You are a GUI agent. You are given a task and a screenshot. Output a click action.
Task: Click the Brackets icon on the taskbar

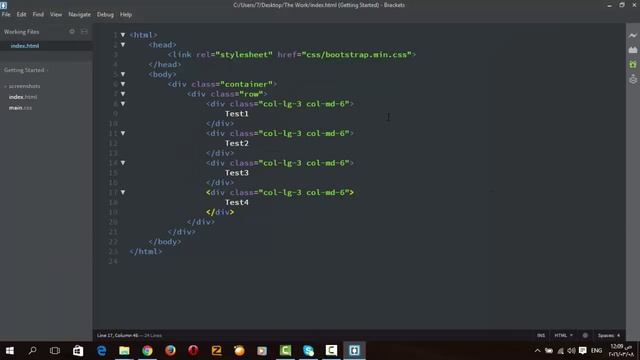354,351
